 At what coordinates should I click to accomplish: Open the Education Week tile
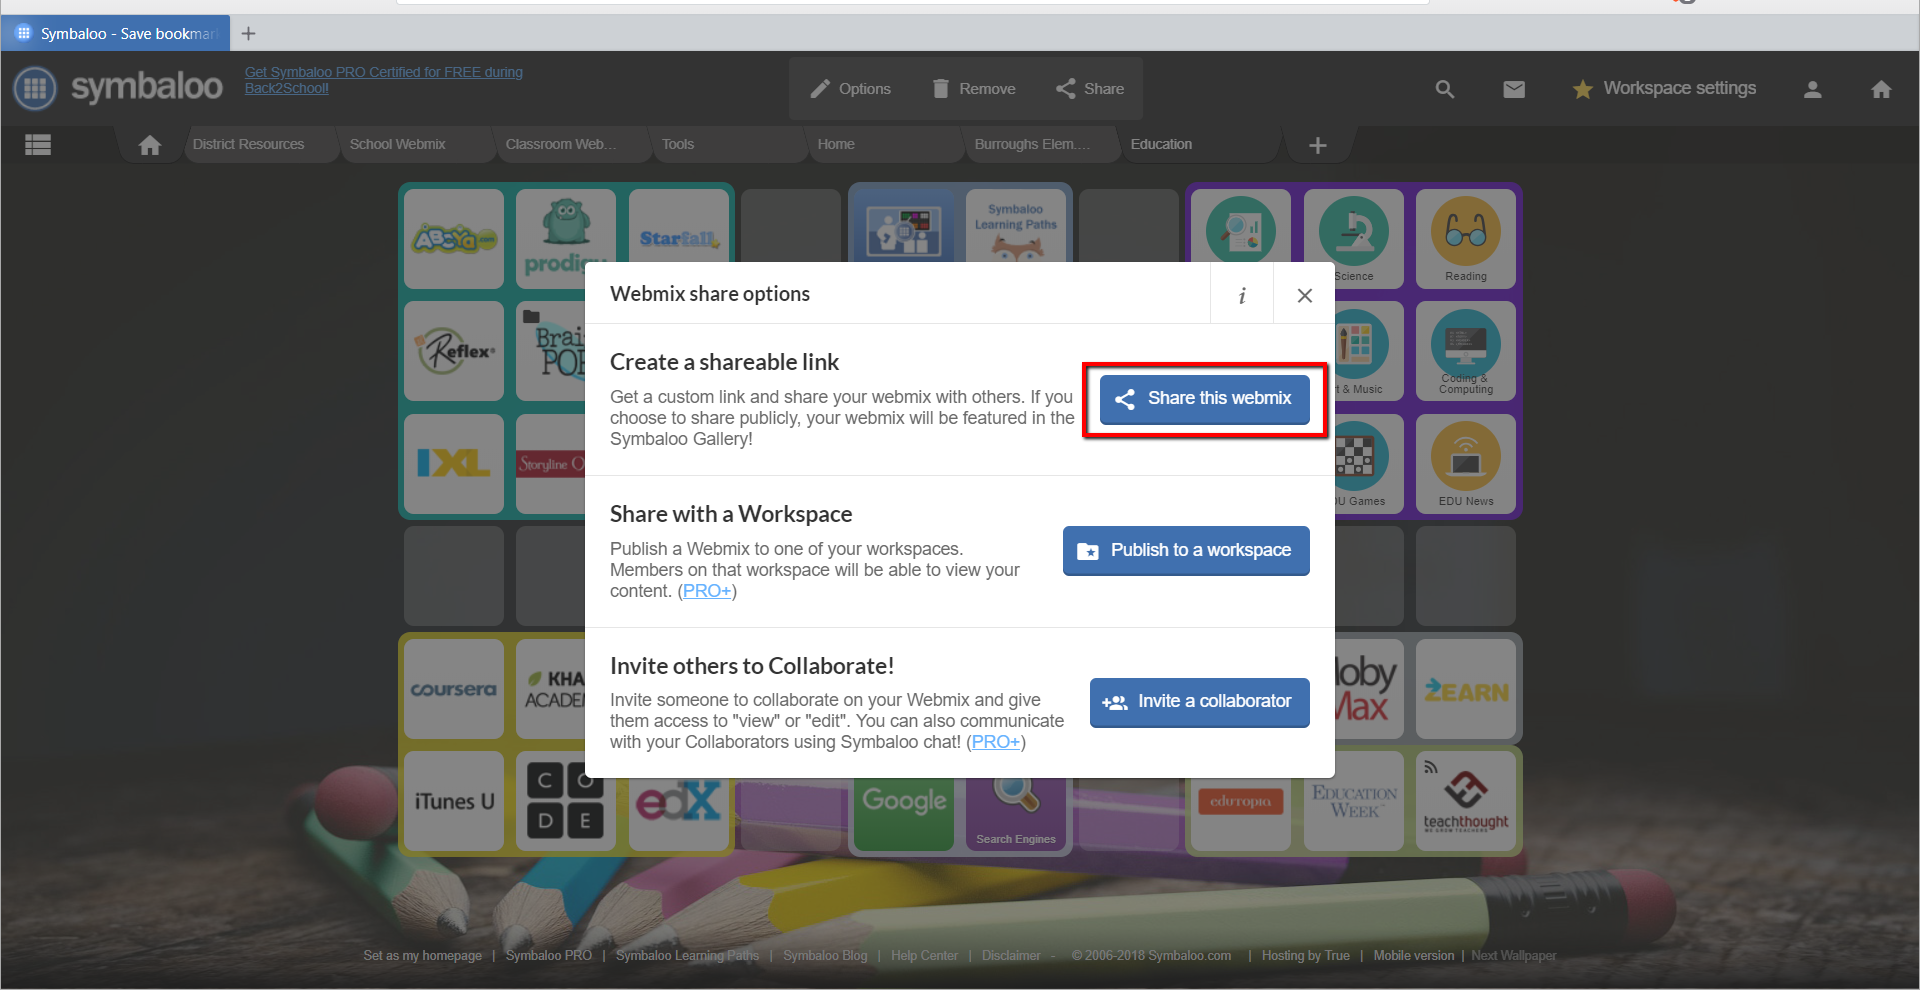click(1353, 814)
